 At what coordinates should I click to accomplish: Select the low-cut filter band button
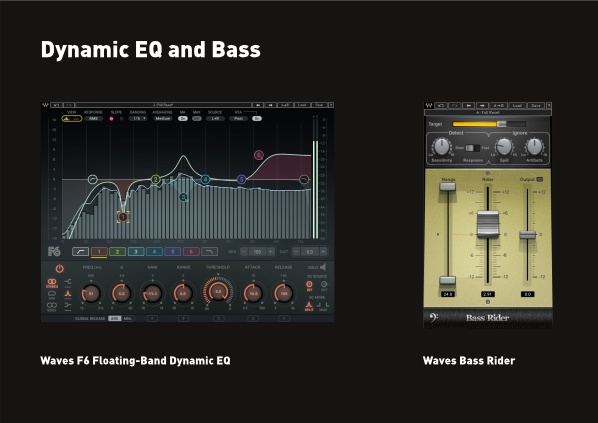point(80,252)
